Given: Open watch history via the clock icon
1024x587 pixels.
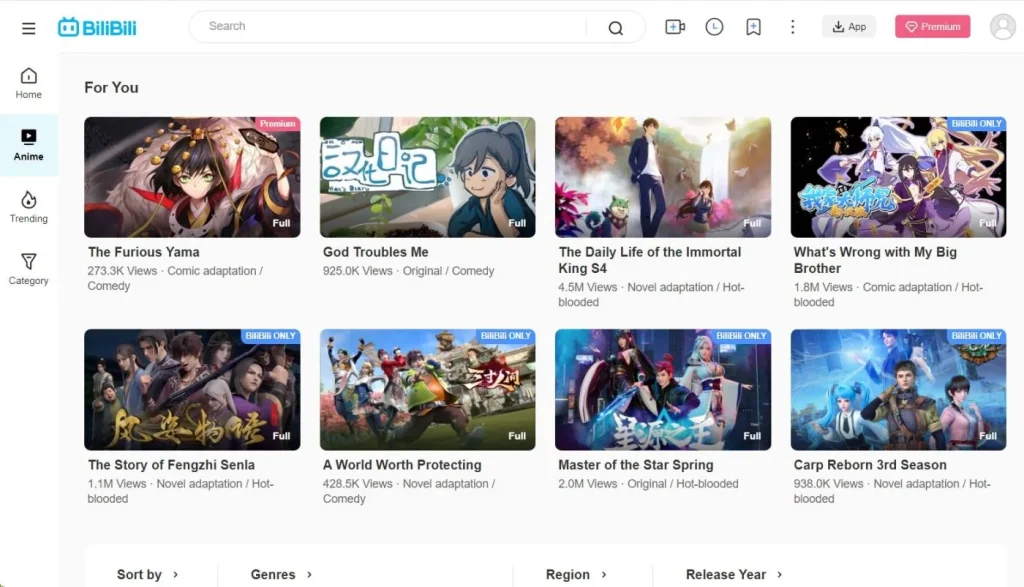Looking at the screenshot, I should tap(714, 26).
